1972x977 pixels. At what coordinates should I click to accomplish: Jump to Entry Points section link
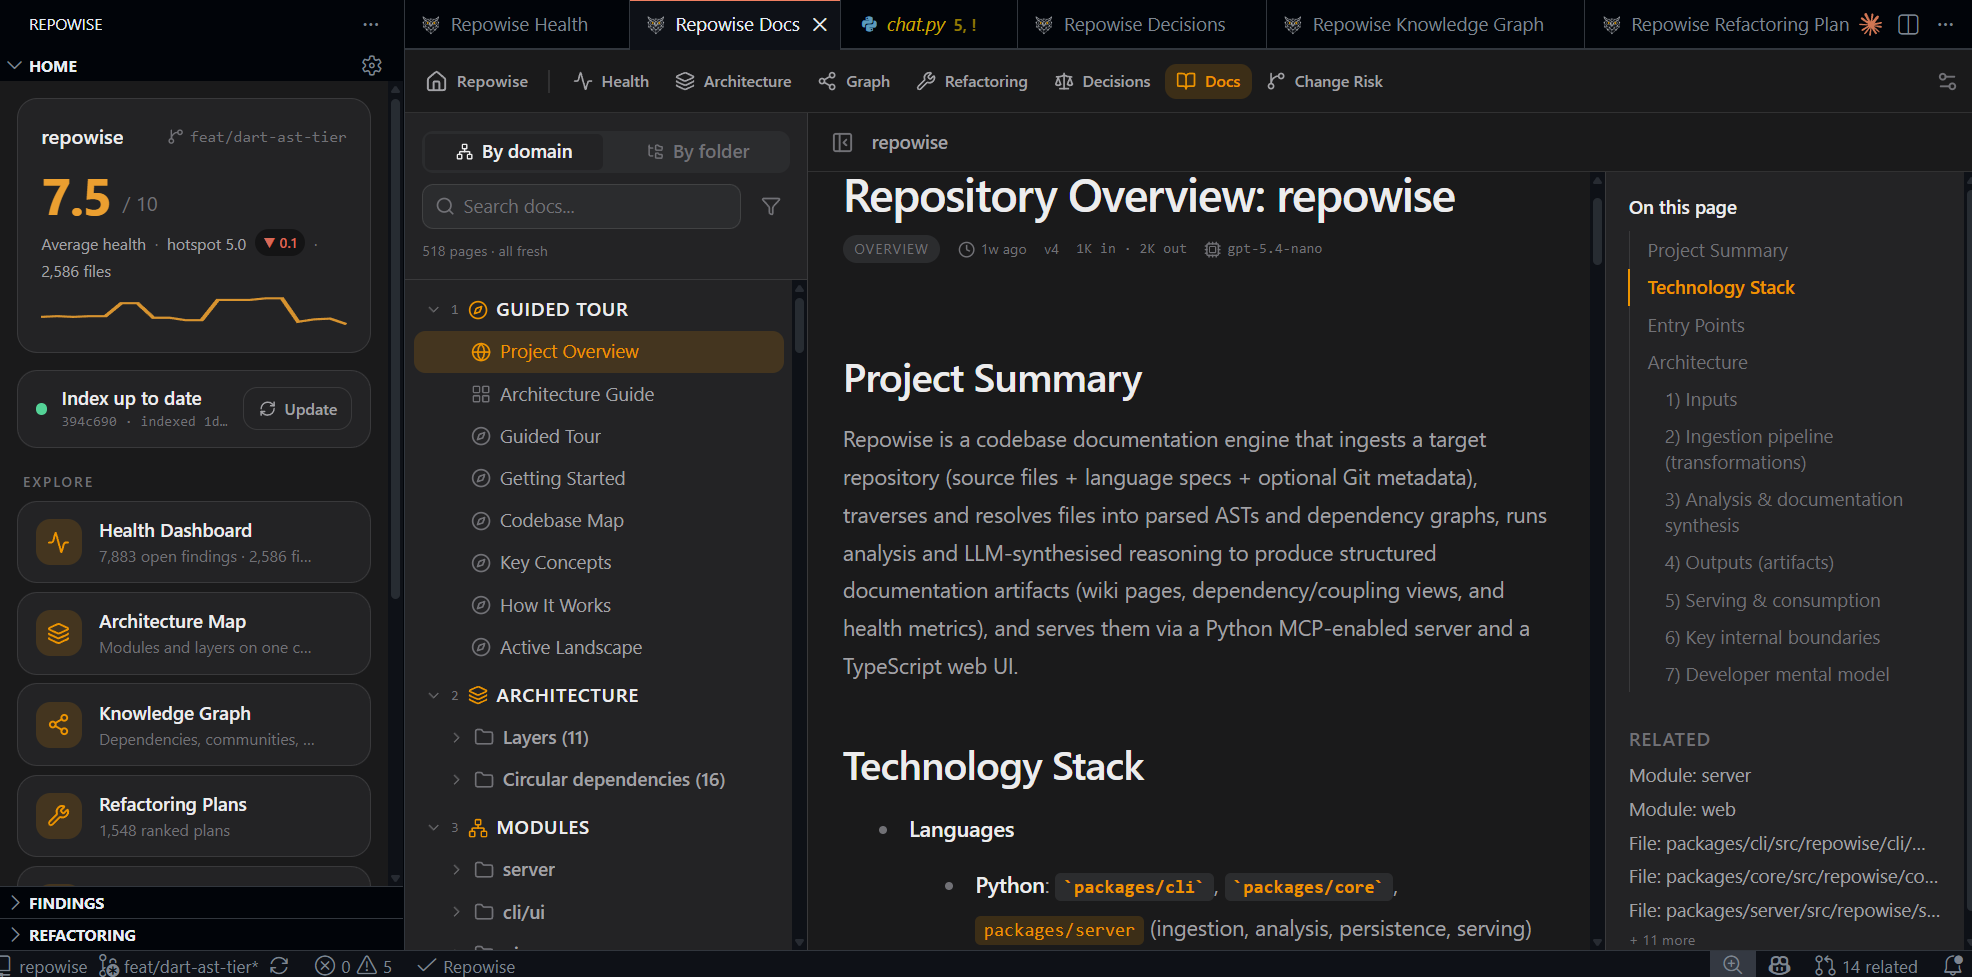pos(1696,325)
